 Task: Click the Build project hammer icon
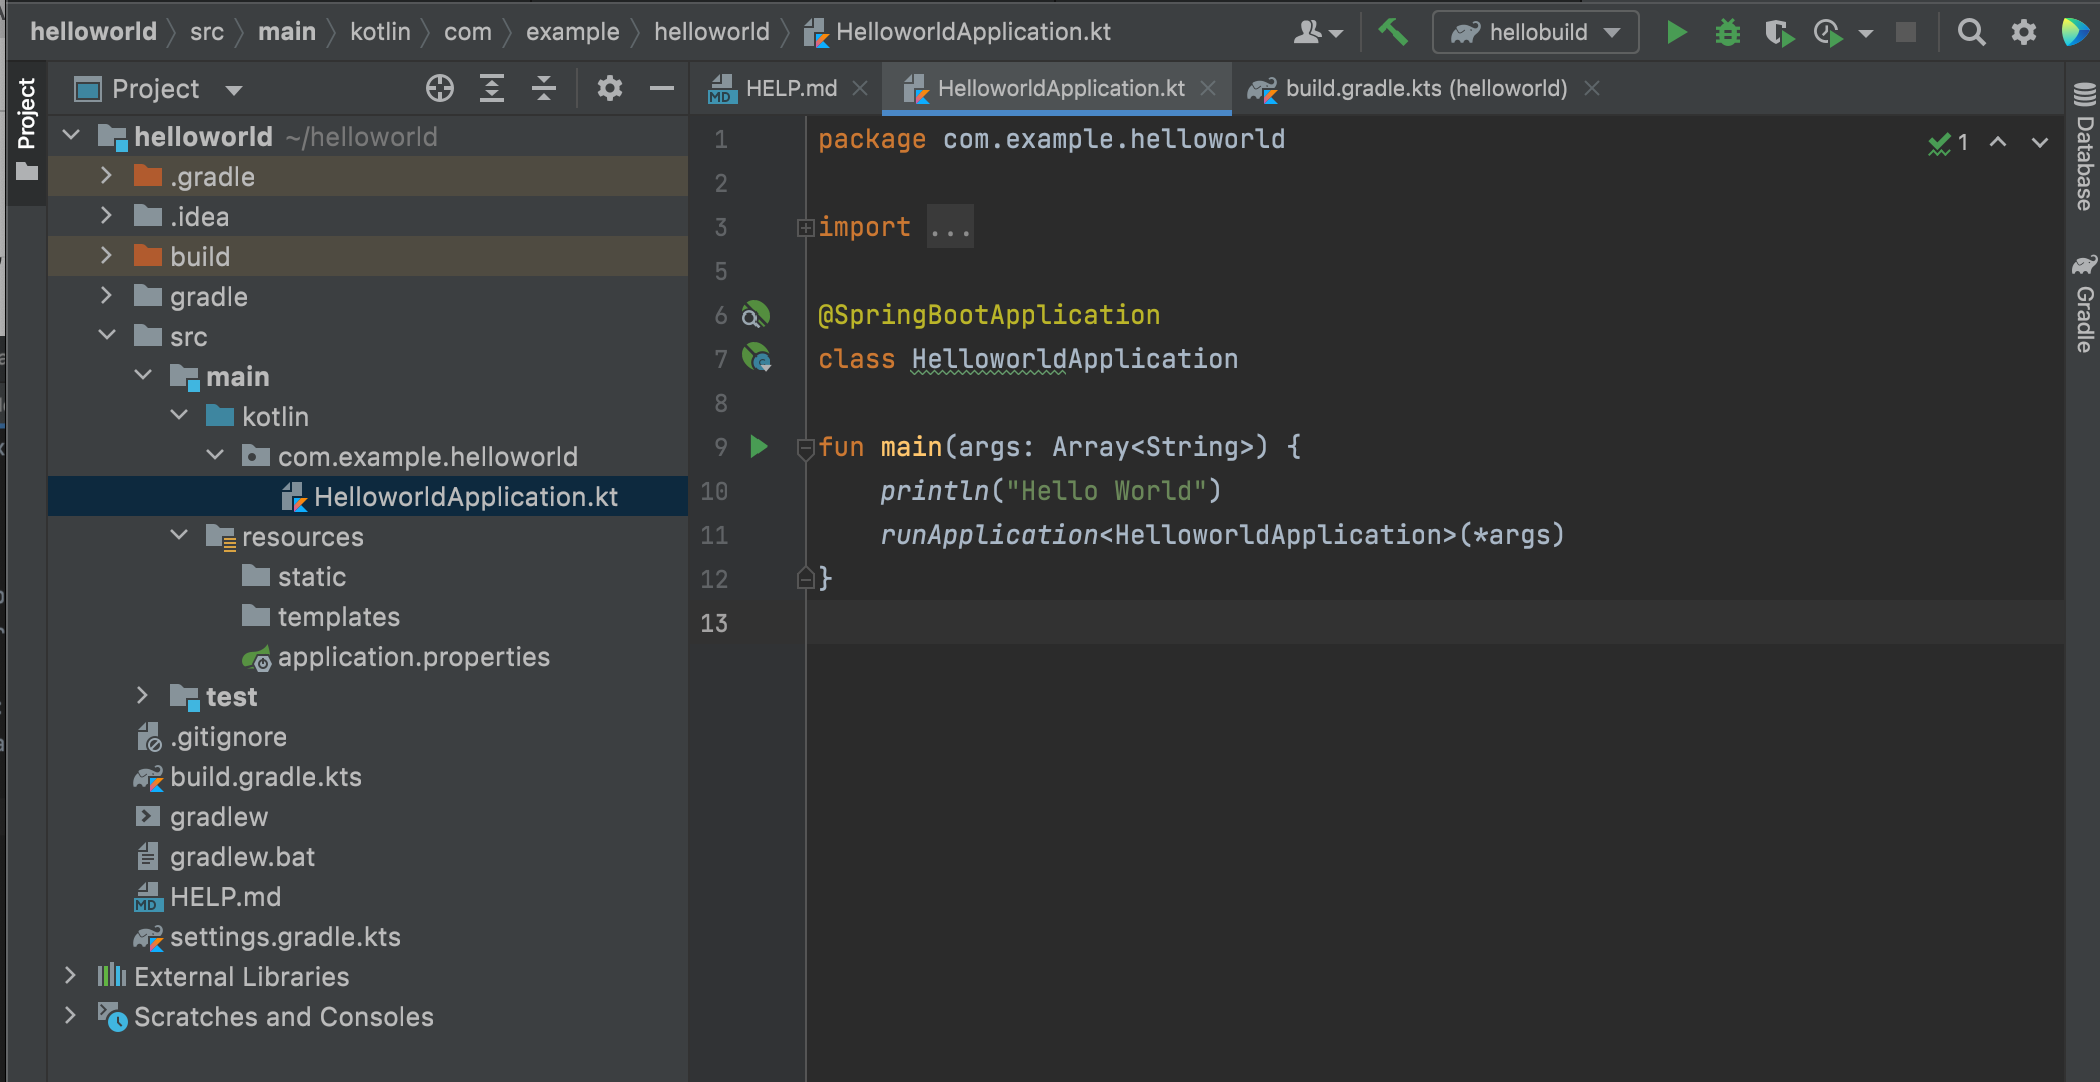pyautogui.click(x=1392, y=32)
